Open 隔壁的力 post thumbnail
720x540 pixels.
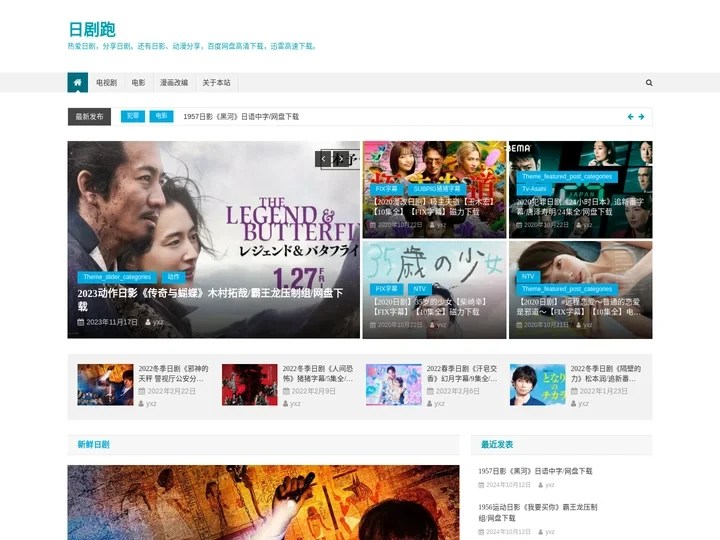(538, 385)
